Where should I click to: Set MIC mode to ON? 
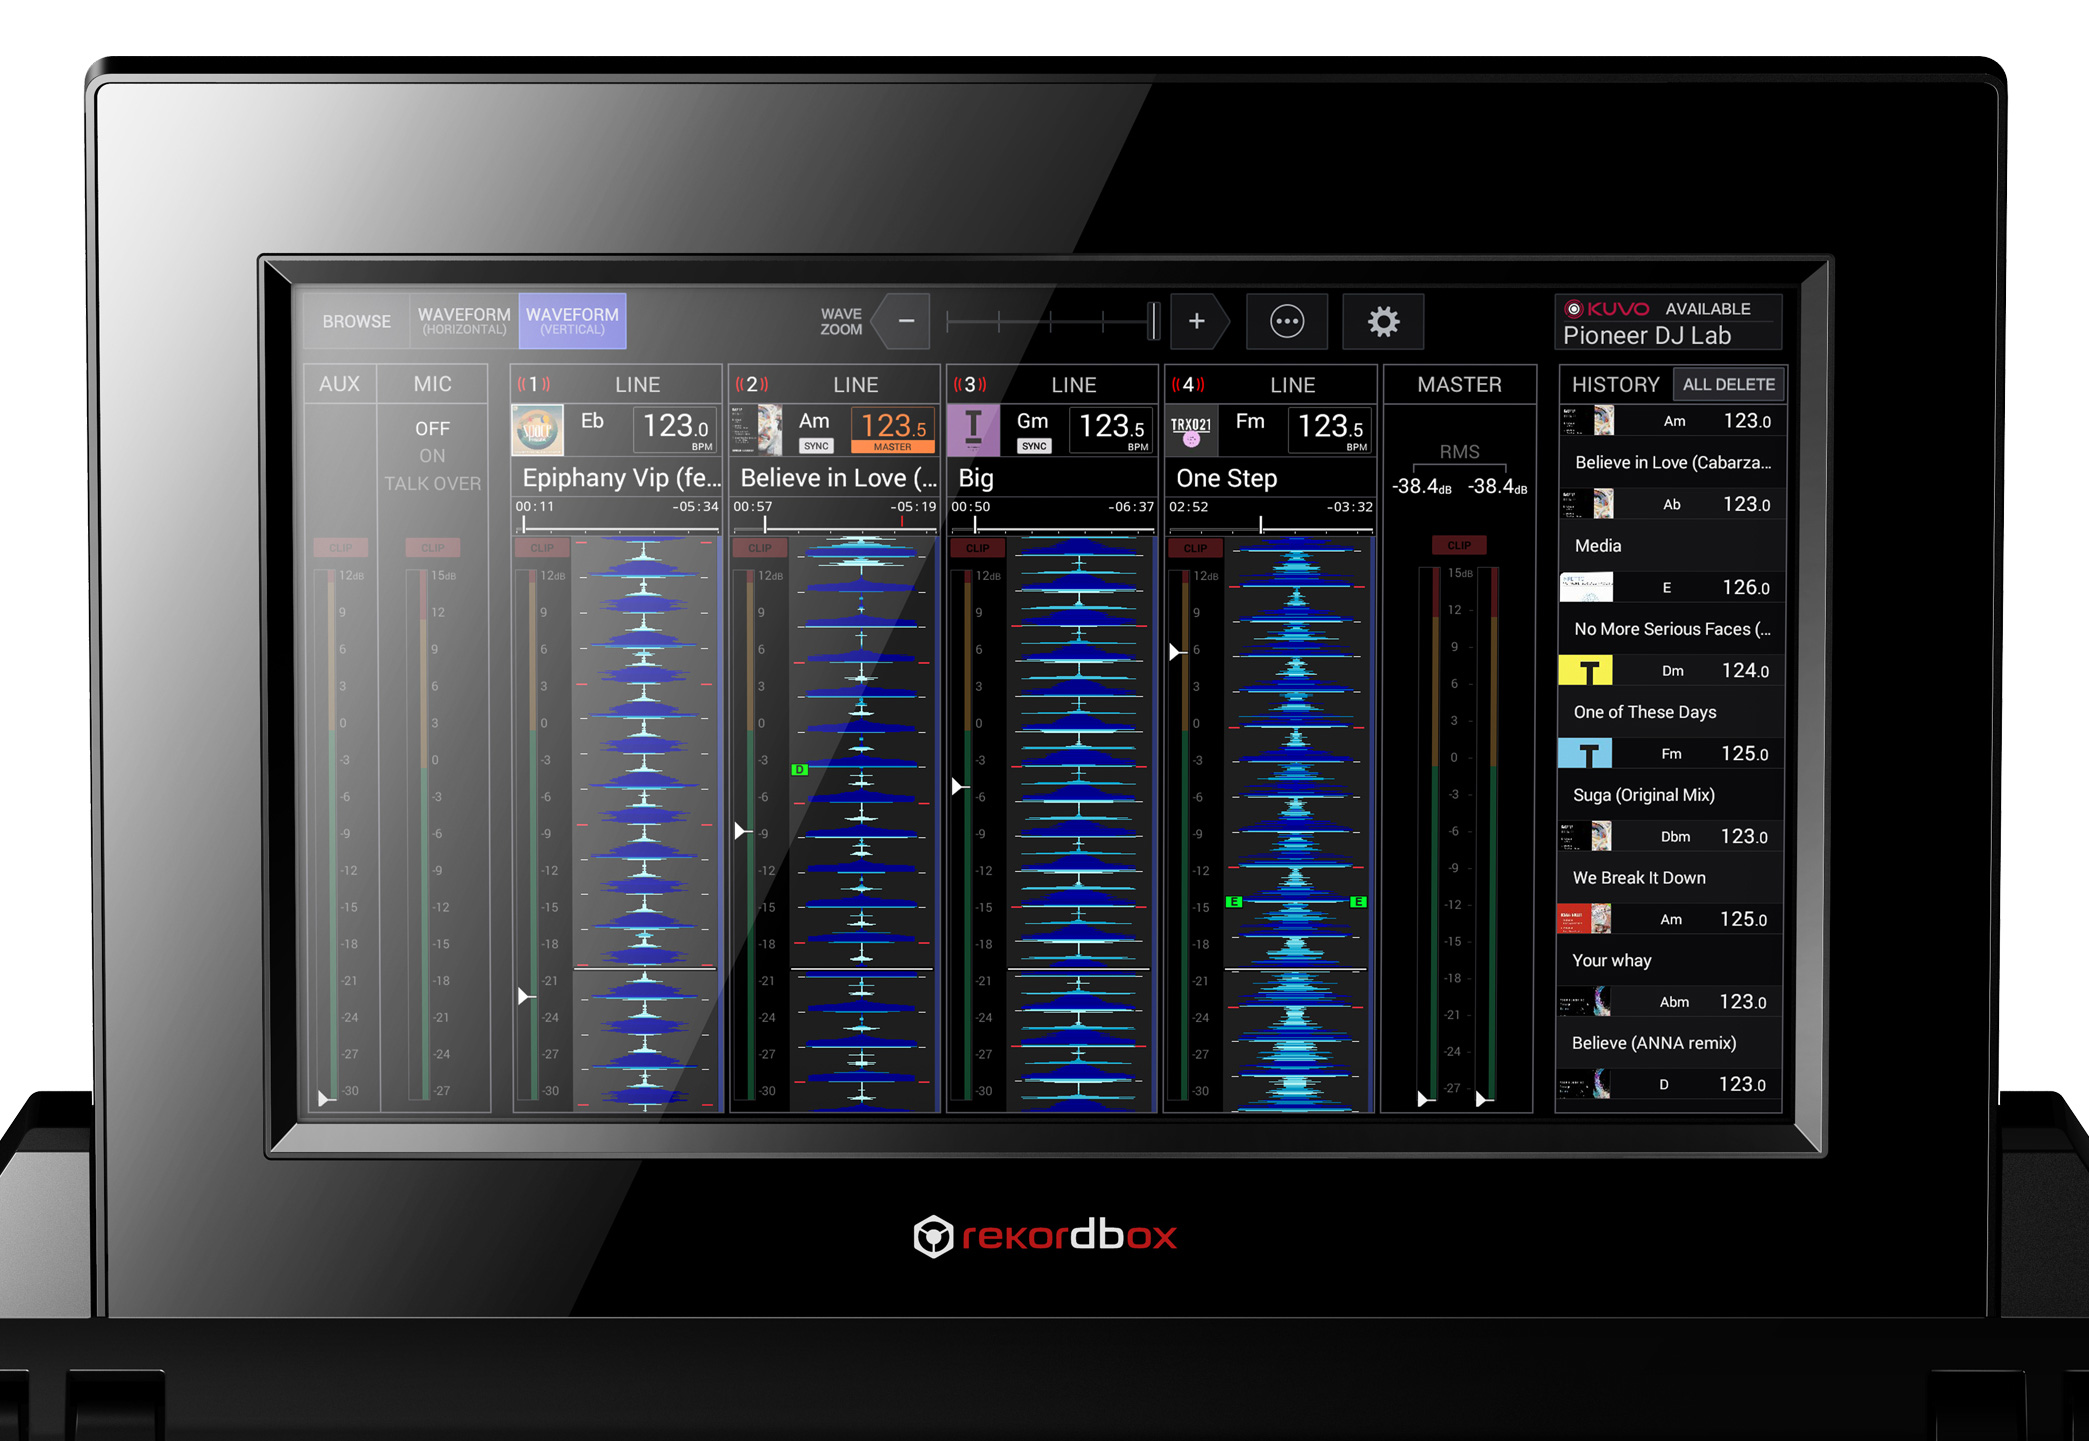[432, 456]
